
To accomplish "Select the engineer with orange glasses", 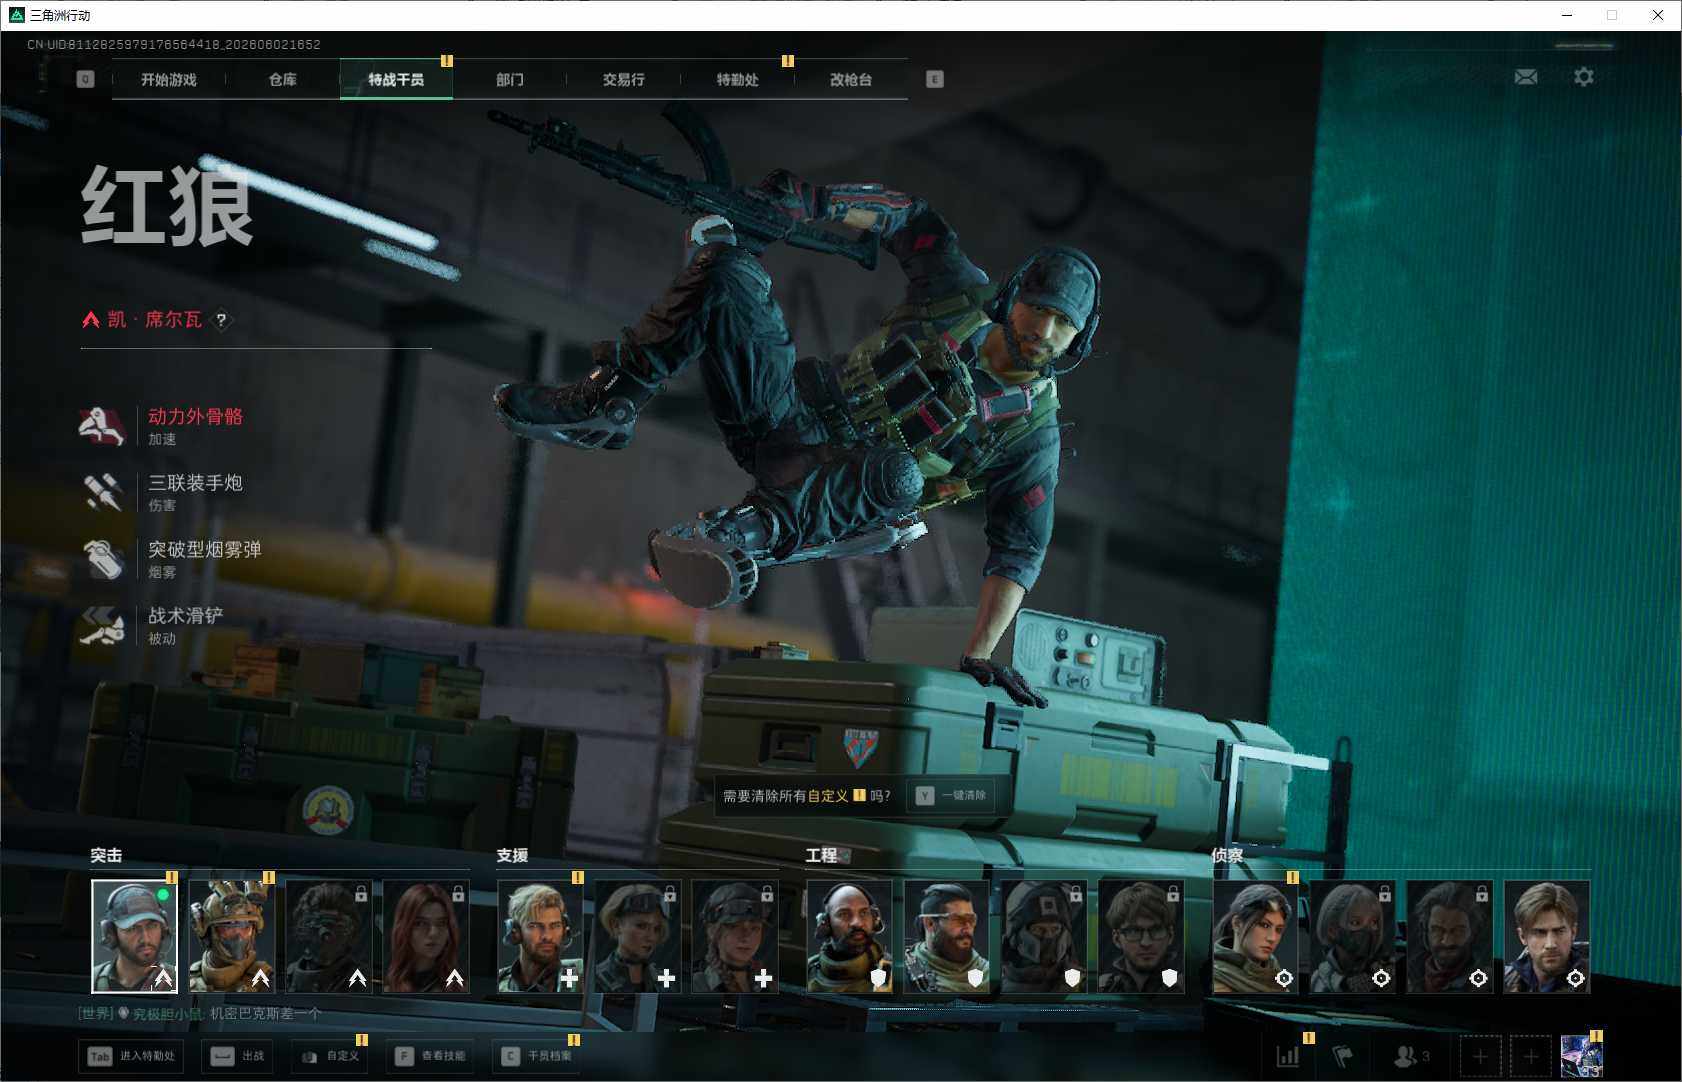I will point(946,937).
